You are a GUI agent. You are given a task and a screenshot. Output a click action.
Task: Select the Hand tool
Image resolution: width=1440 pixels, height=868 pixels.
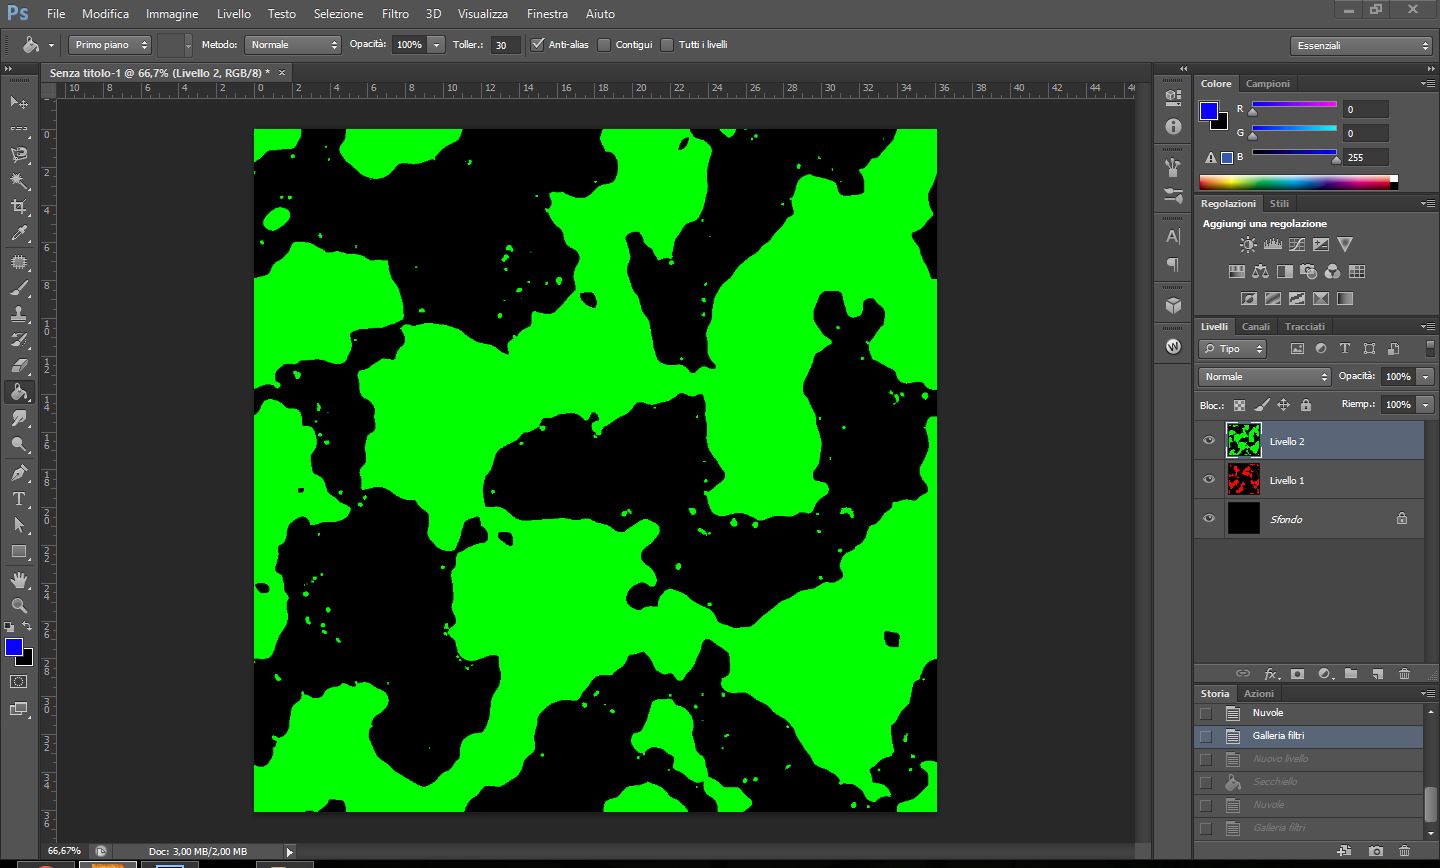19,580
